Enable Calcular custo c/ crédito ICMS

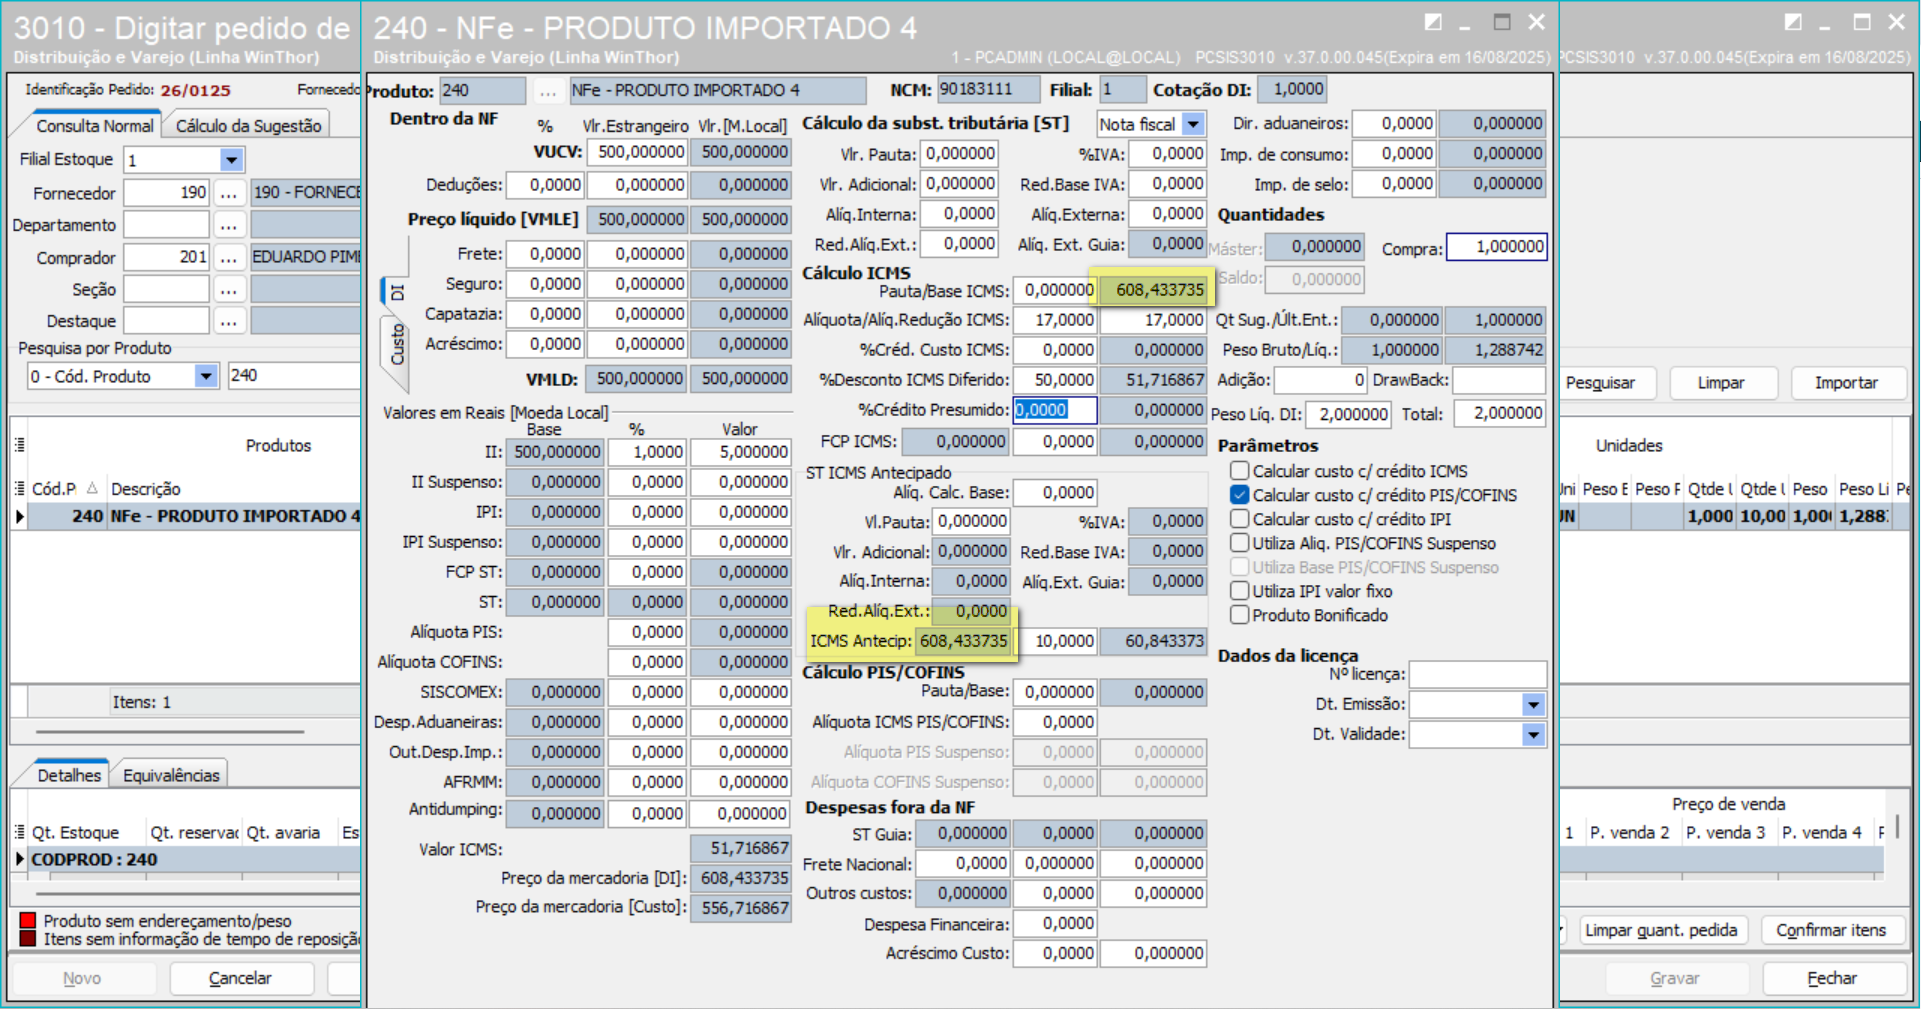click(1240, 471)
